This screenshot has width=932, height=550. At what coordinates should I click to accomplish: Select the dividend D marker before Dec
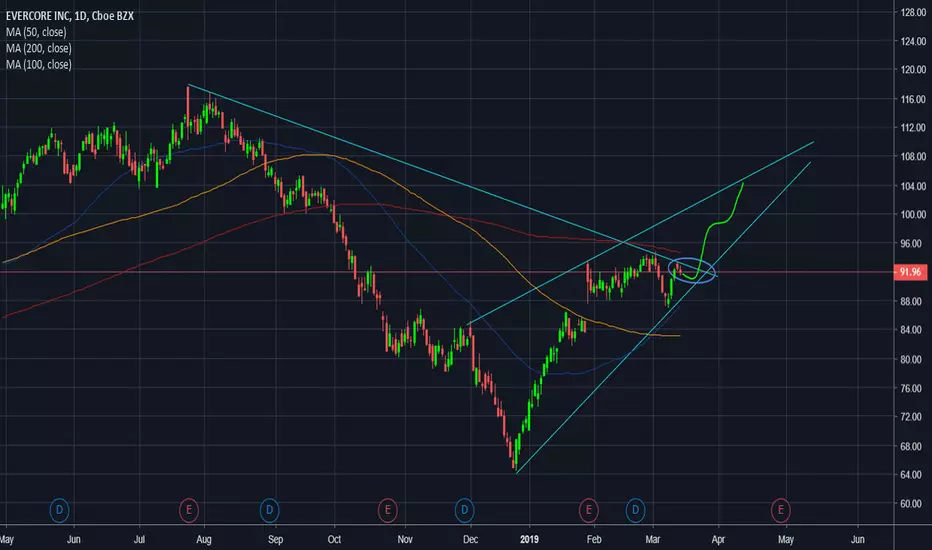[465, 510]
